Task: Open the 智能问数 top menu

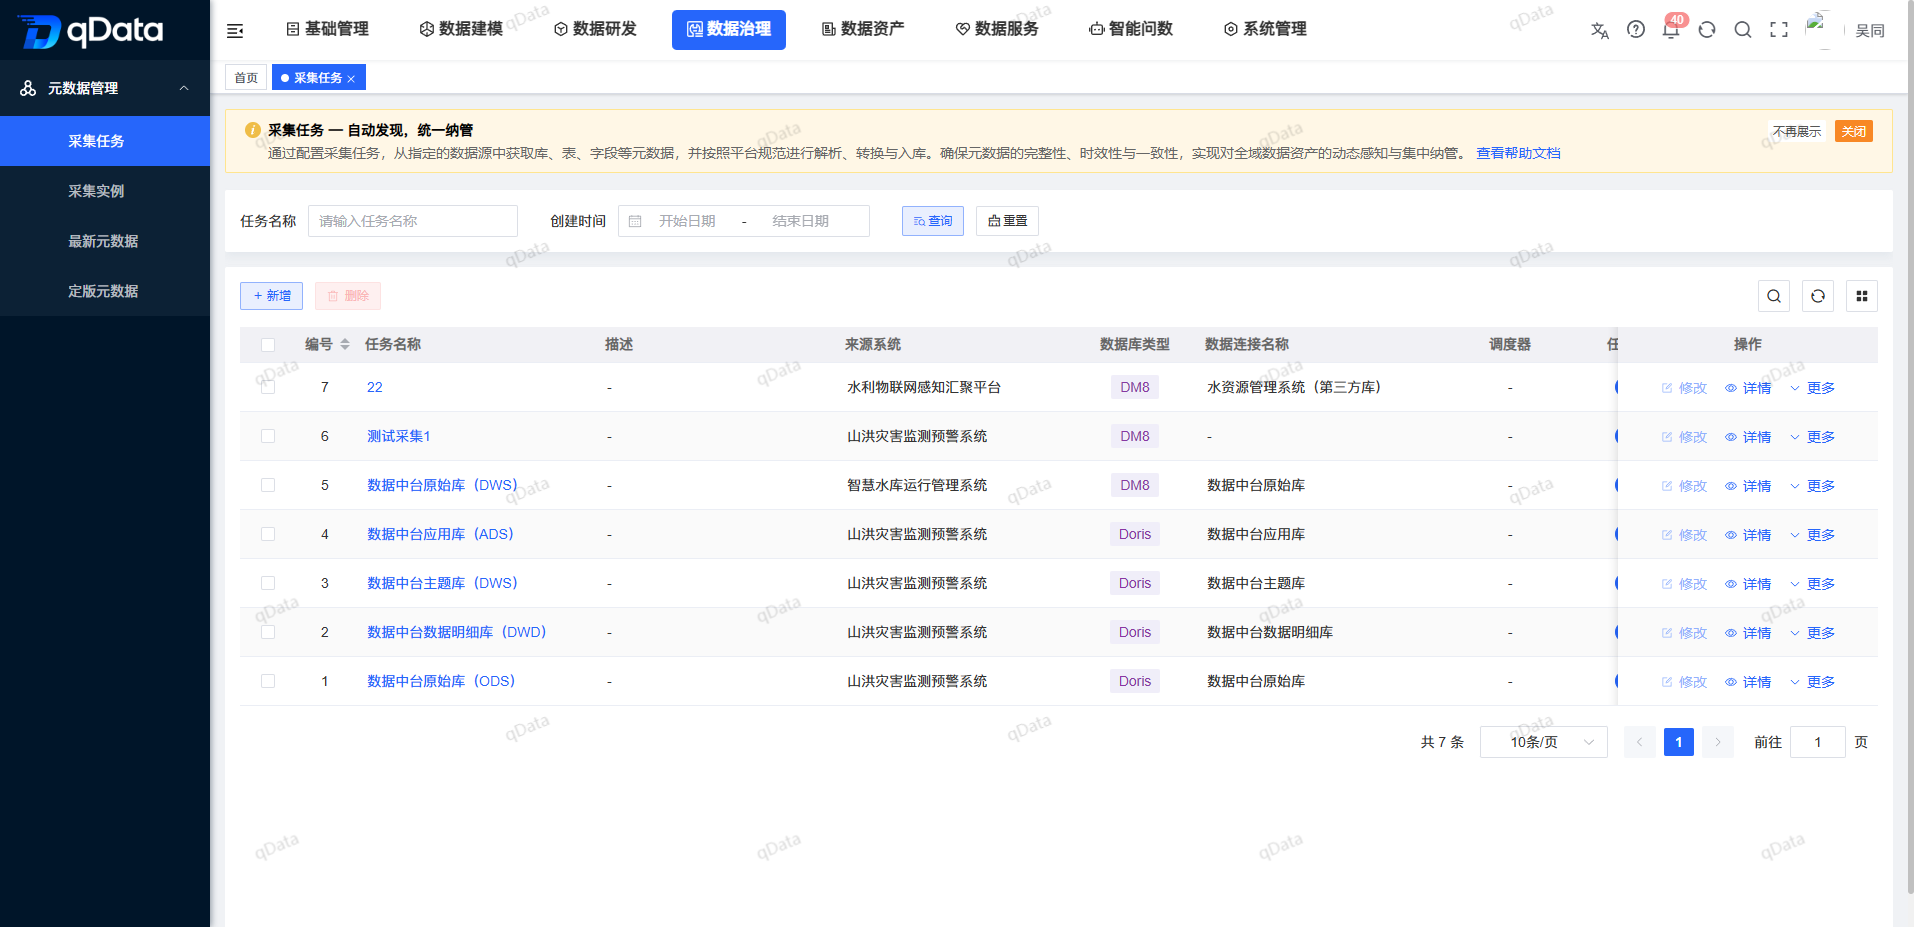Action: pyautogui.click(x=1131, y=29)
